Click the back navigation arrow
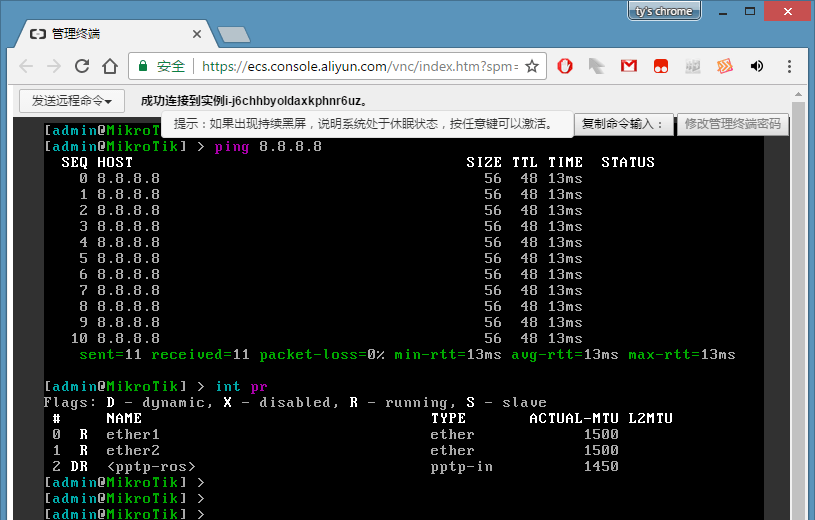 click(26, 66)
